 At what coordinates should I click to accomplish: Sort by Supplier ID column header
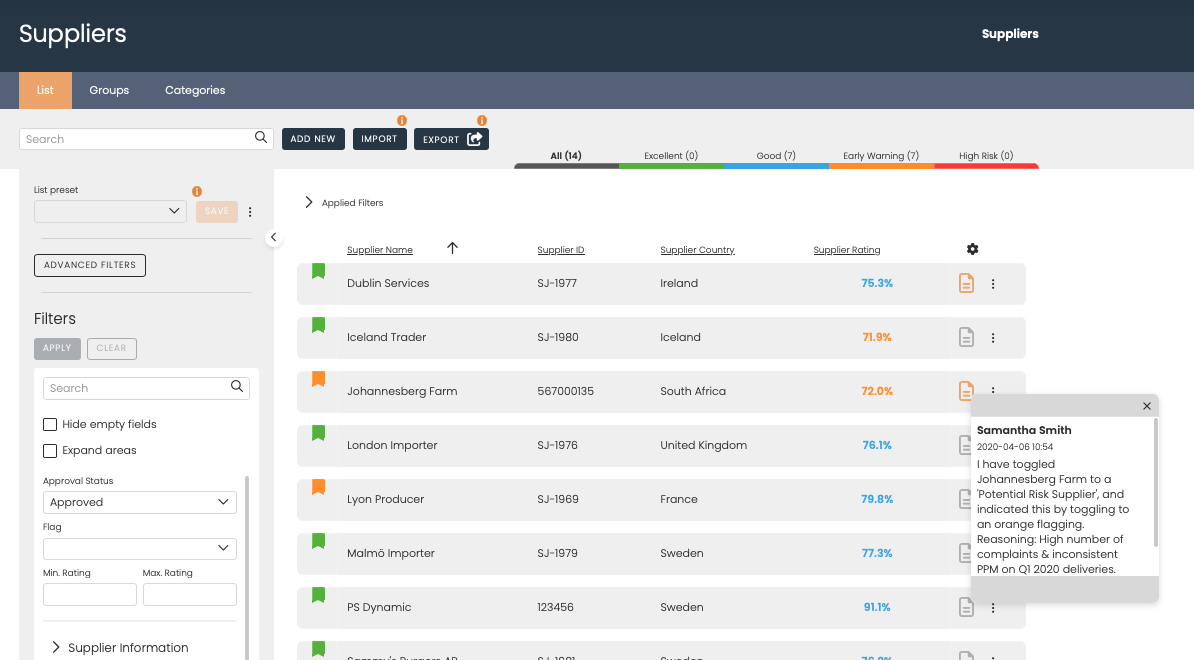pos(560,250)
